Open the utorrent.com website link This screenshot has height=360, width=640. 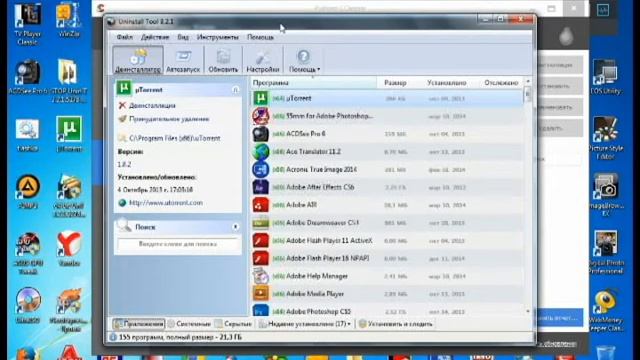(166, 203)
